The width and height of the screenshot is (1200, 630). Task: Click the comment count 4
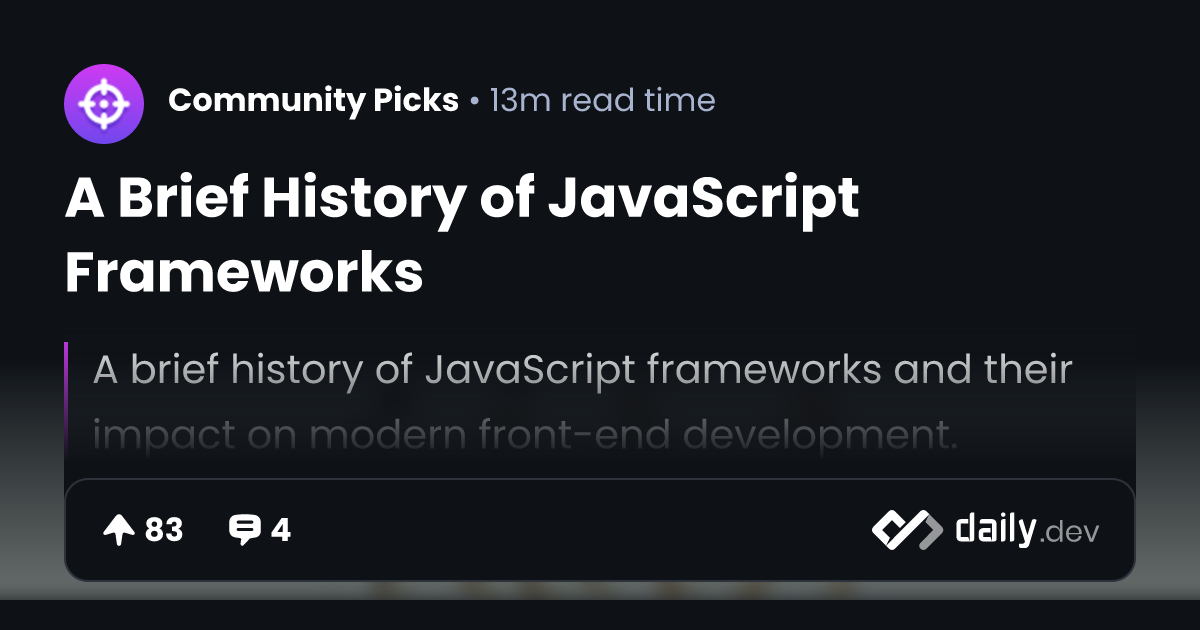281,530
